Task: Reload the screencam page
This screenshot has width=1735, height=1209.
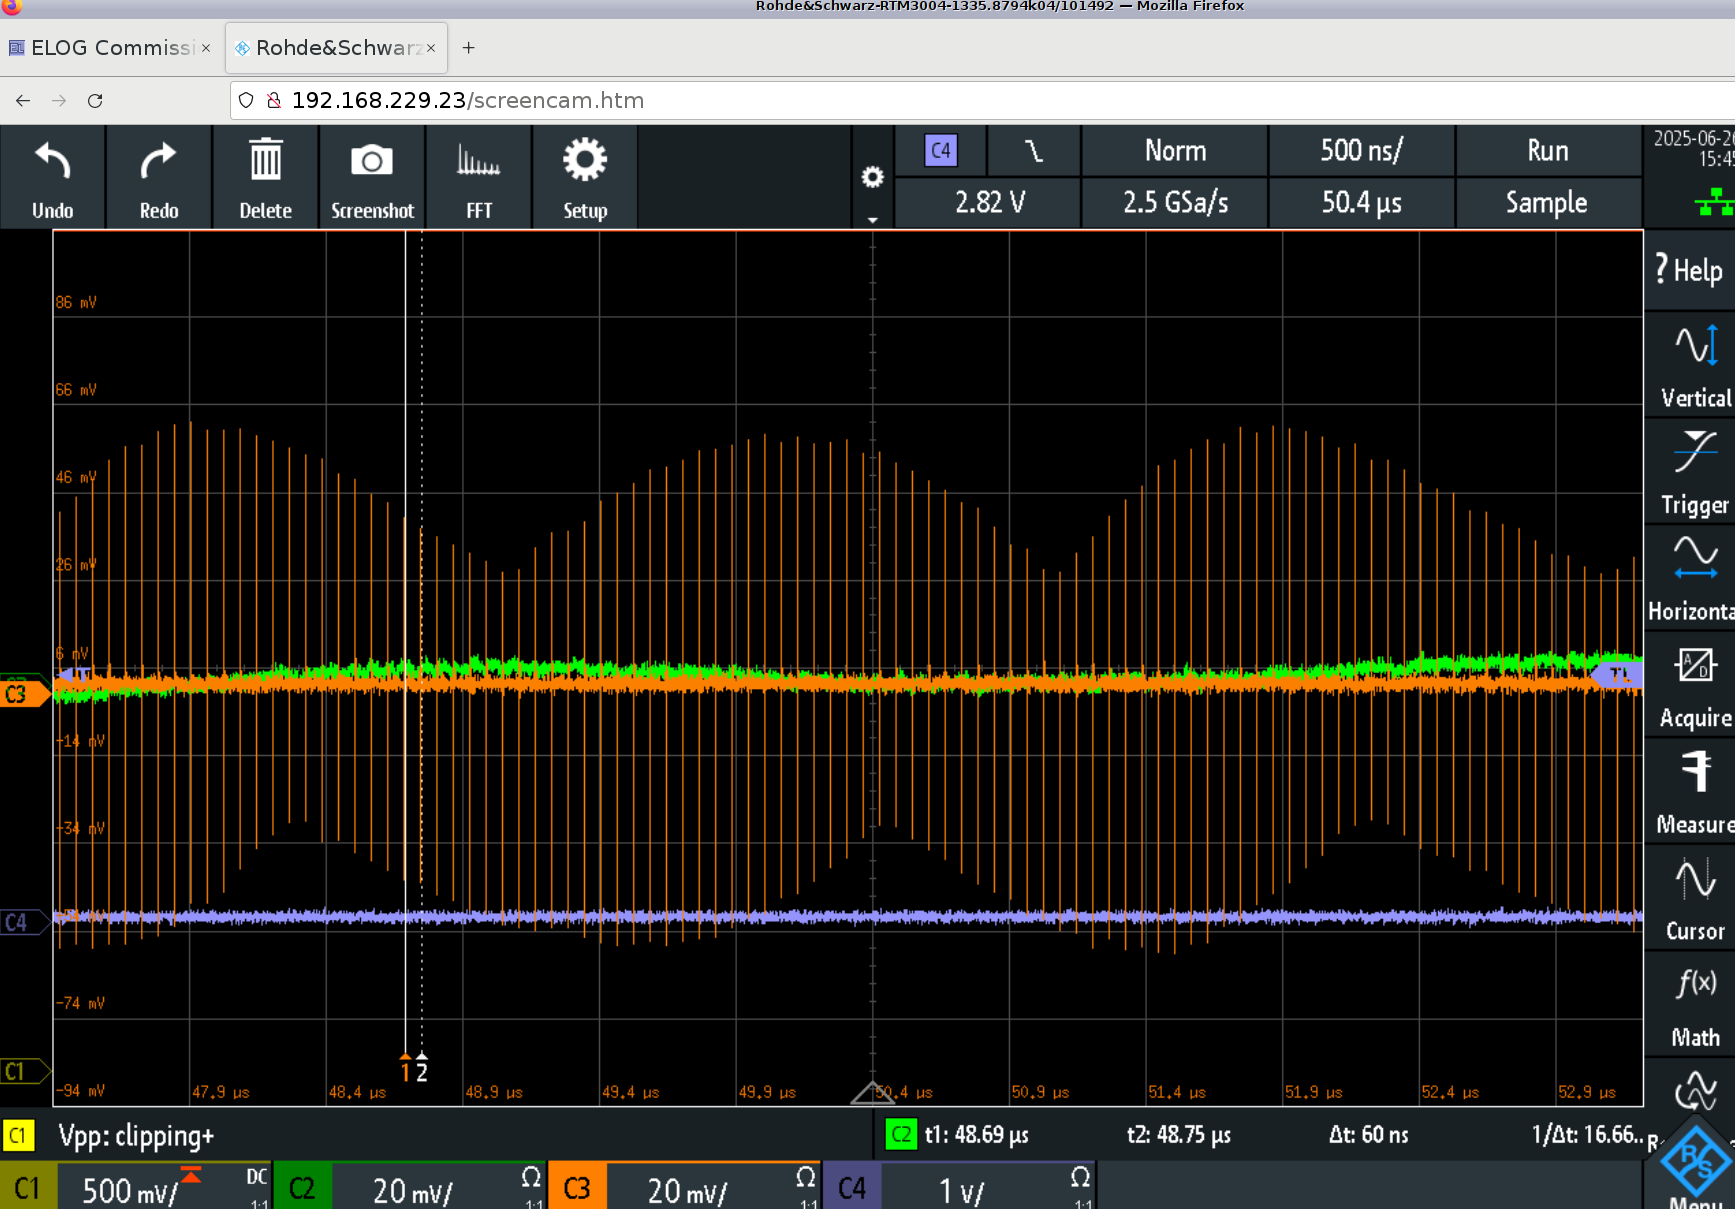Action: click(x=95, y=101)
